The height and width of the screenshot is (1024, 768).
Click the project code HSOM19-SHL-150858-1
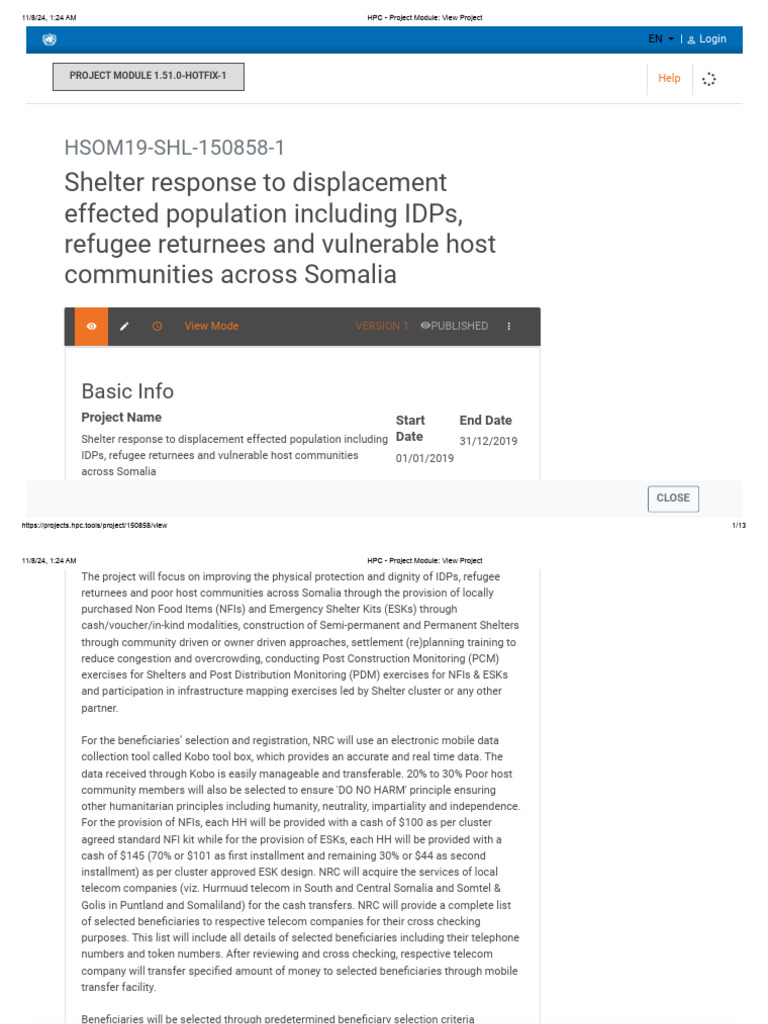tap(175, 148)
